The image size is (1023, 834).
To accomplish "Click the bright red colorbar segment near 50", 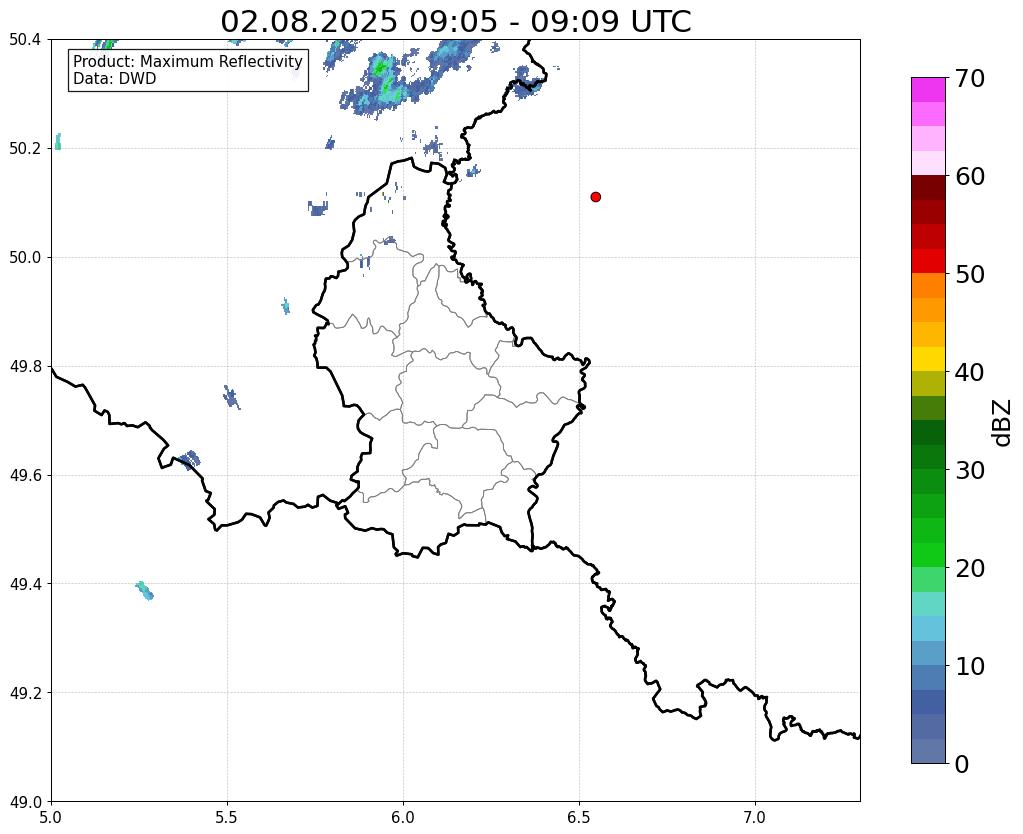I will (x=928, y=261).
